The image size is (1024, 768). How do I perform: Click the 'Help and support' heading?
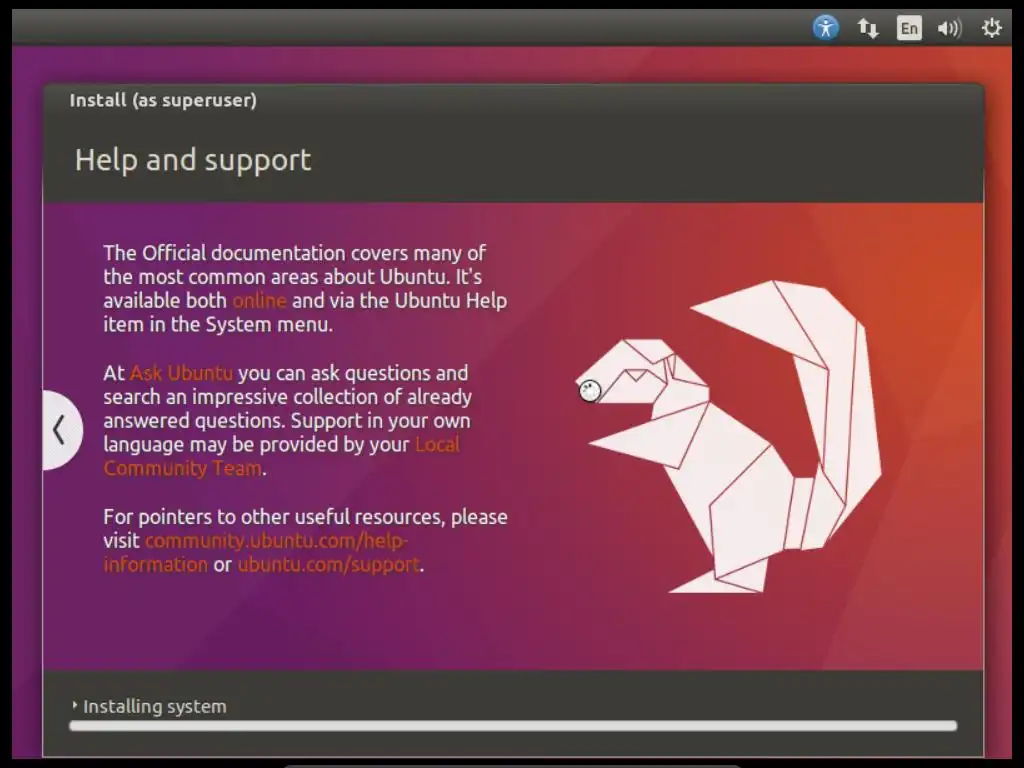(x=193, y=161)
